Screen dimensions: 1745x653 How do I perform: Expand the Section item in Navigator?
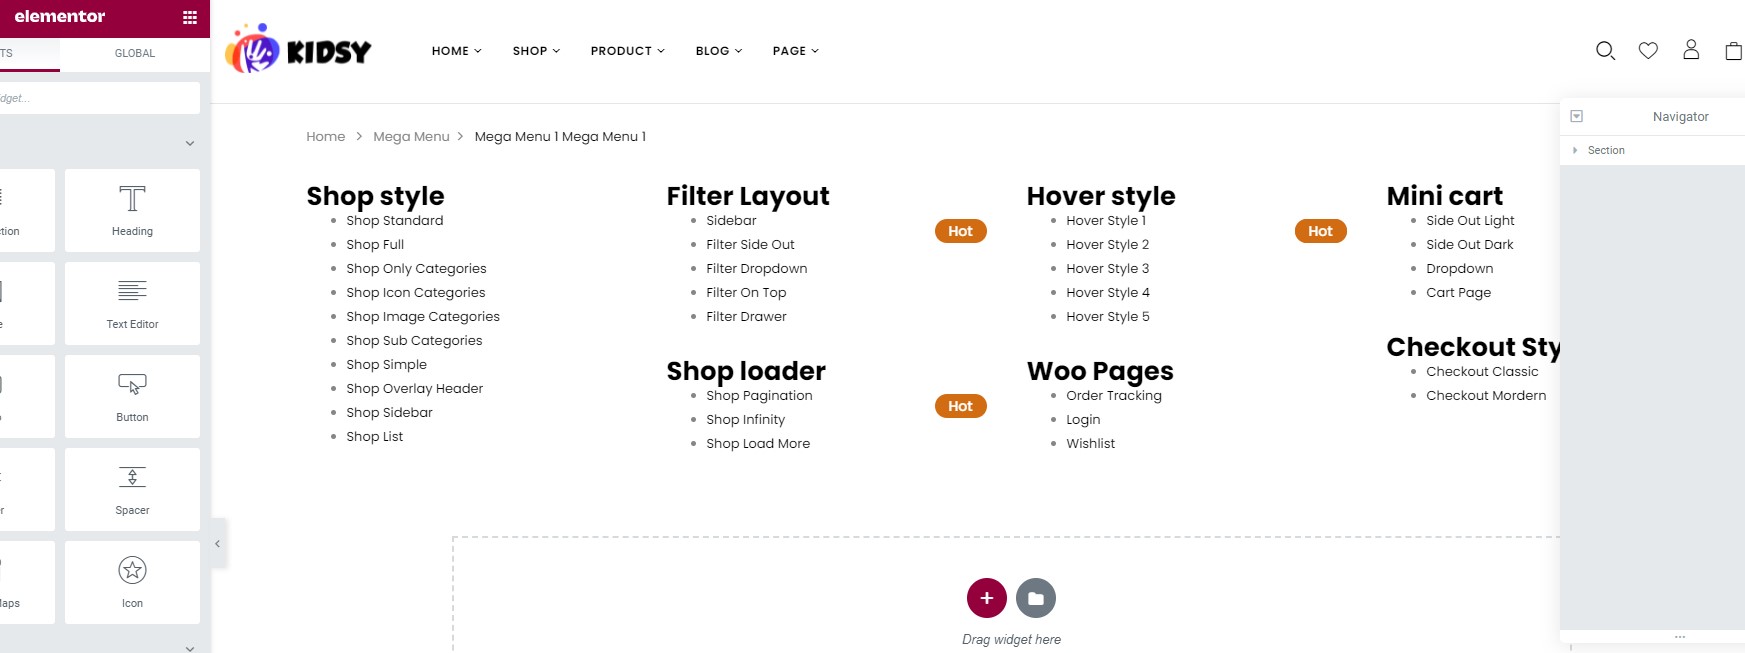(1575, 150)
